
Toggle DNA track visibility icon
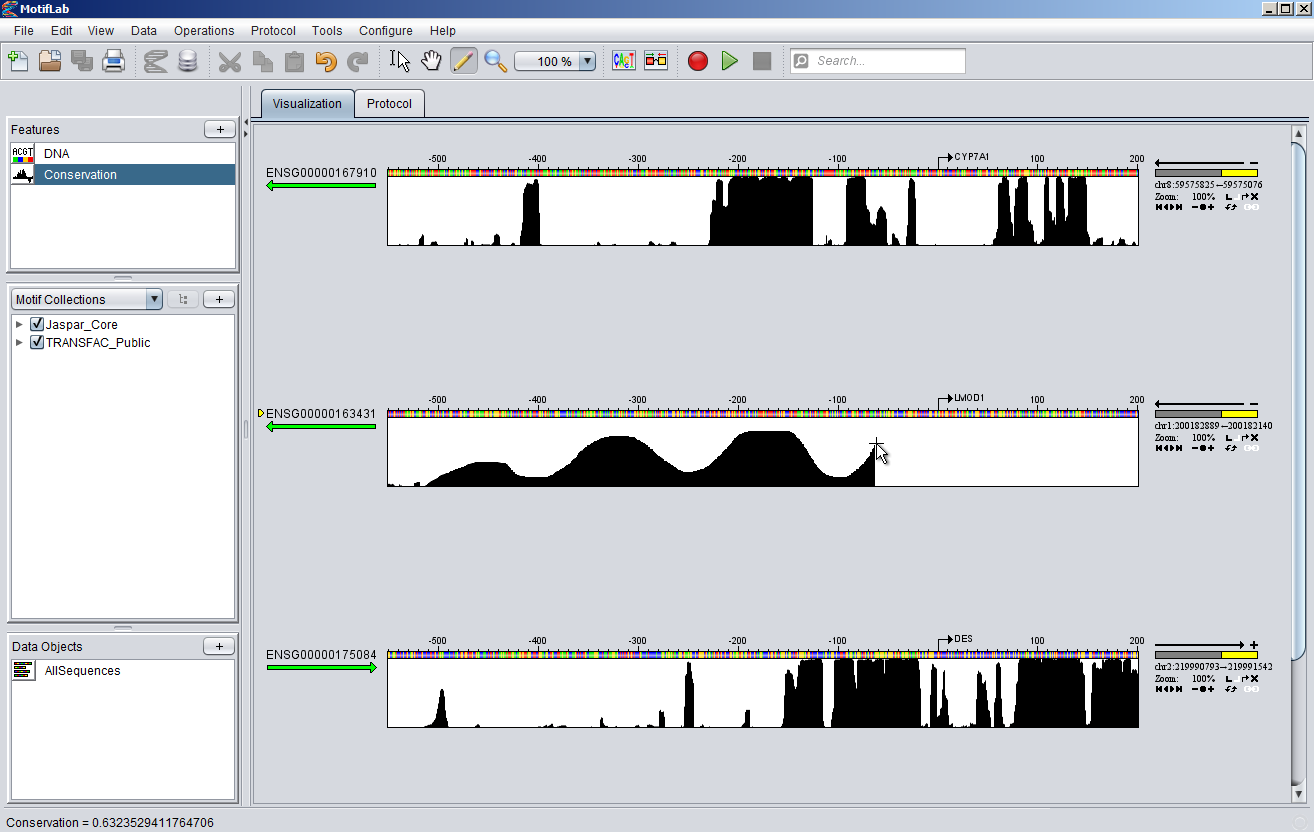coord(22,154)
